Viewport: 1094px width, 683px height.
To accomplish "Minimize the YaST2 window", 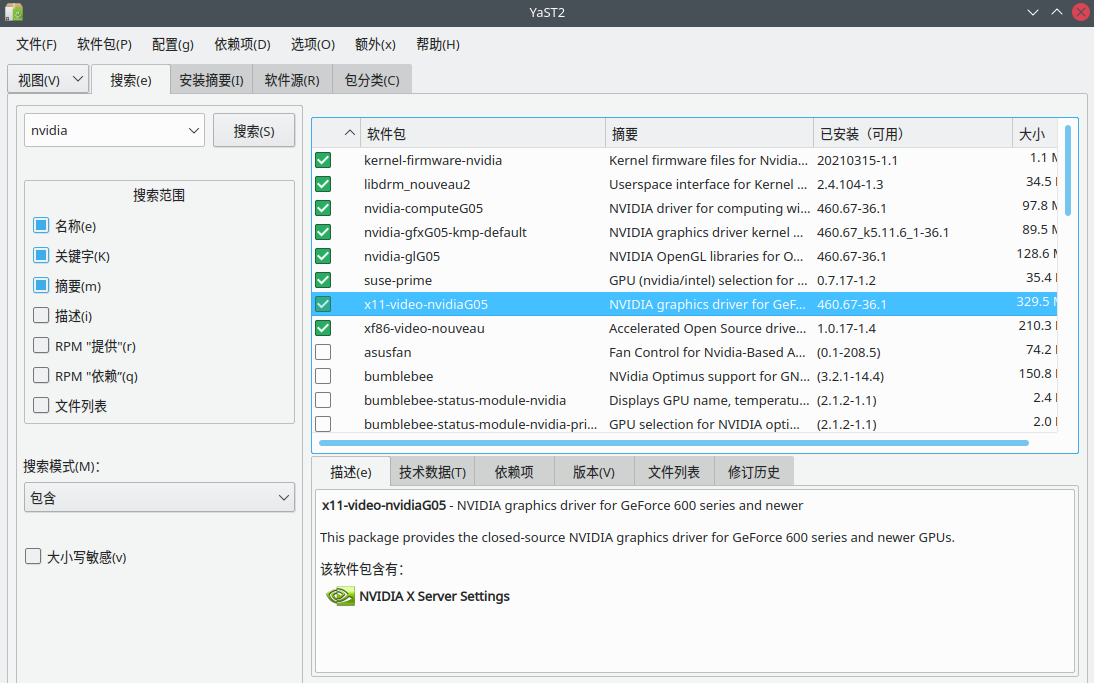I will (x=1033, y=13).
